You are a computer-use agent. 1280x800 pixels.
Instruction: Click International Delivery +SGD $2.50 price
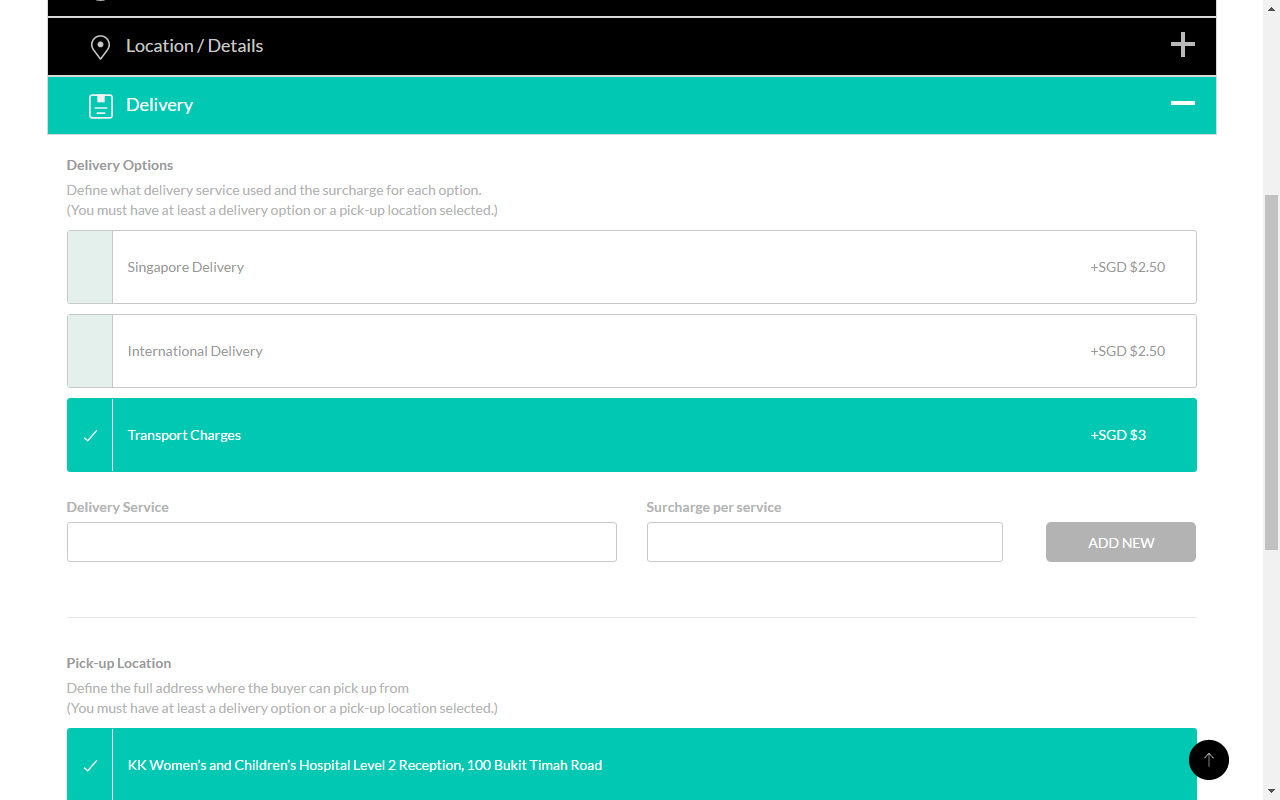(x=1128, y=351)
